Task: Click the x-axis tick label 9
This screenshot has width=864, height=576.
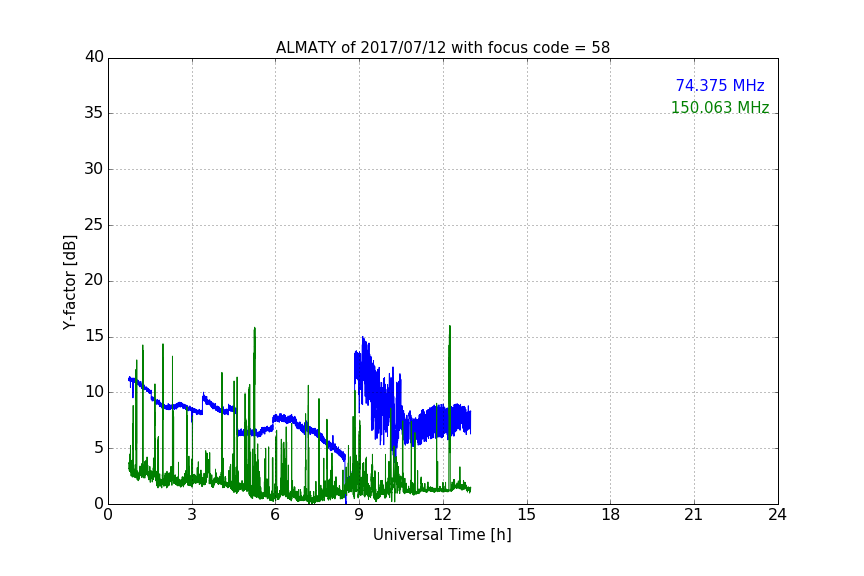Action: point(359,515)
